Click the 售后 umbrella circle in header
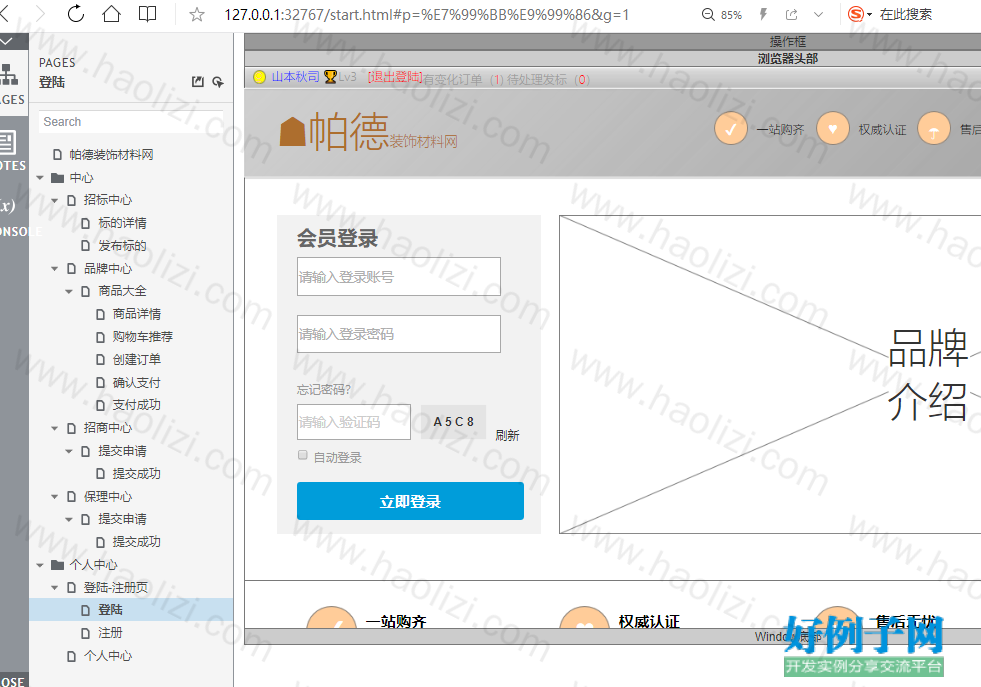Viewport: 981px width, 687px height. (x=934, y=129)
